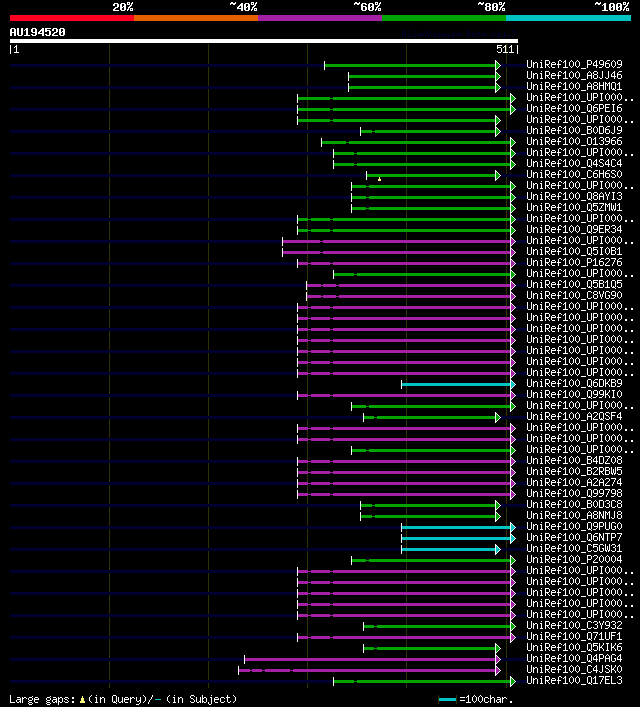Screen dimensions: 640x707
Task: Click the purple alignment bar of P16276
Action: [404, 264]
